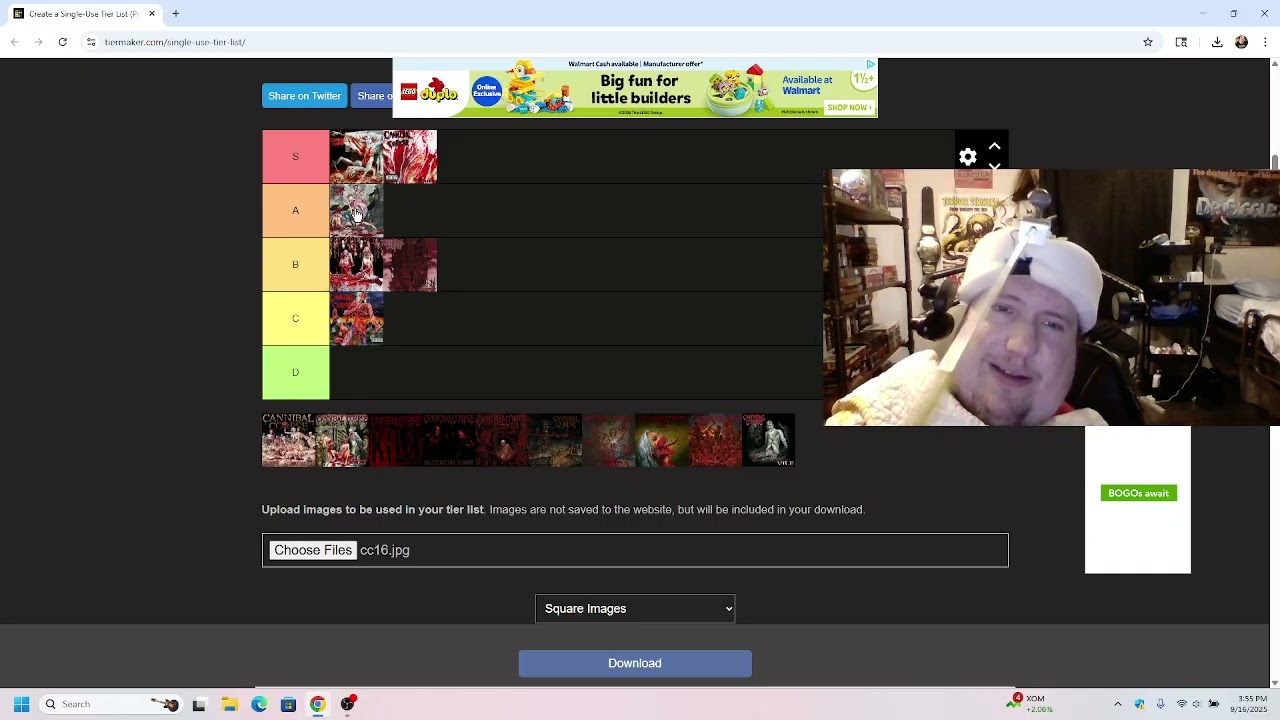This screenshot has height=720, width=1280.
Task: Go back with the browser back arrow
Action: click(14, 42)
